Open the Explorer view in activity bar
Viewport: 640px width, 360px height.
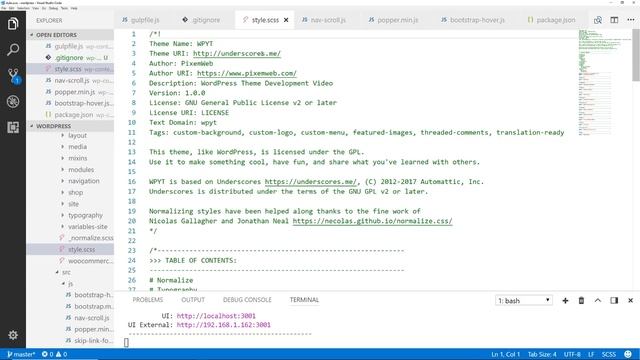pyautogui.click(x=13, y=24)
